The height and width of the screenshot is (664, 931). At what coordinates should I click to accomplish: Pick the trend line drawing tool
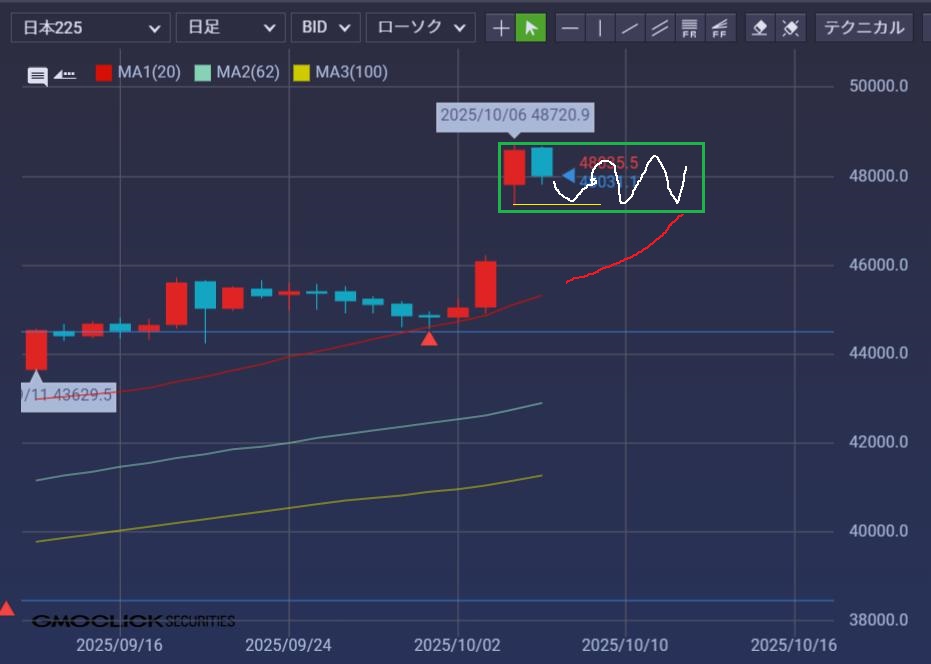(629, 28)
